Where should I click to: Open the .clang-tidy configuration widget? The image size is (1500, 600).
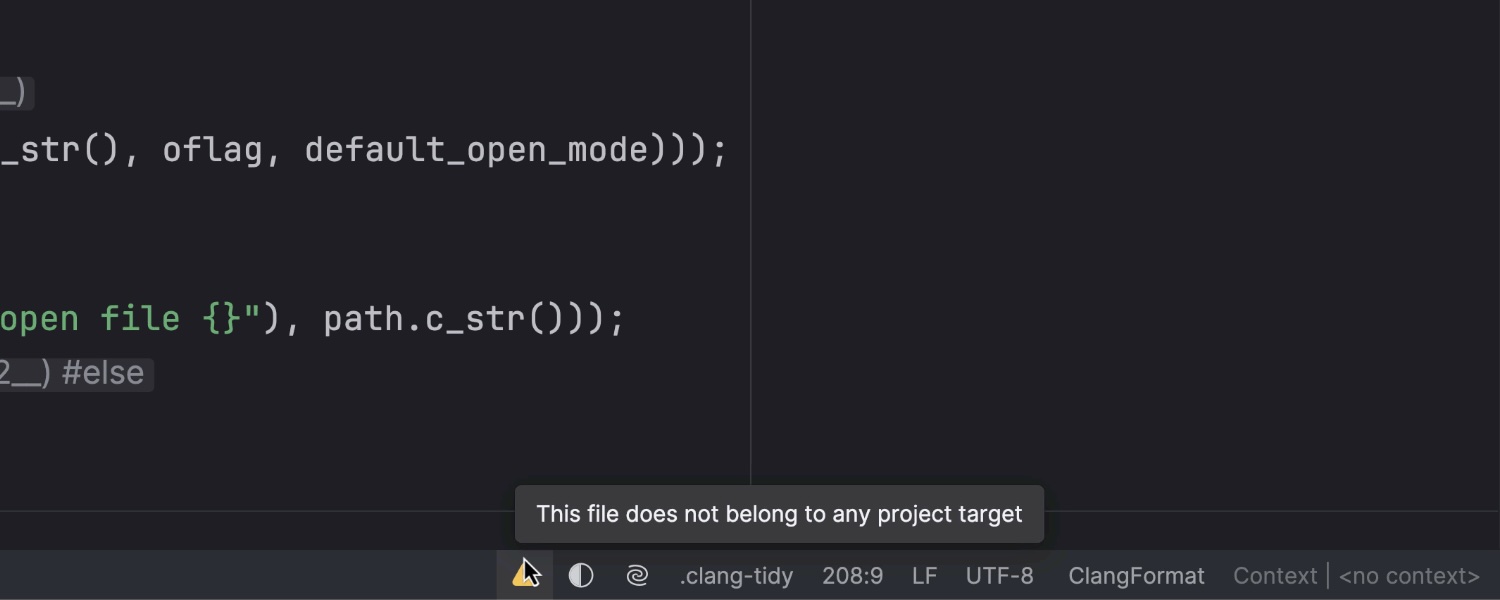[736, 576]
